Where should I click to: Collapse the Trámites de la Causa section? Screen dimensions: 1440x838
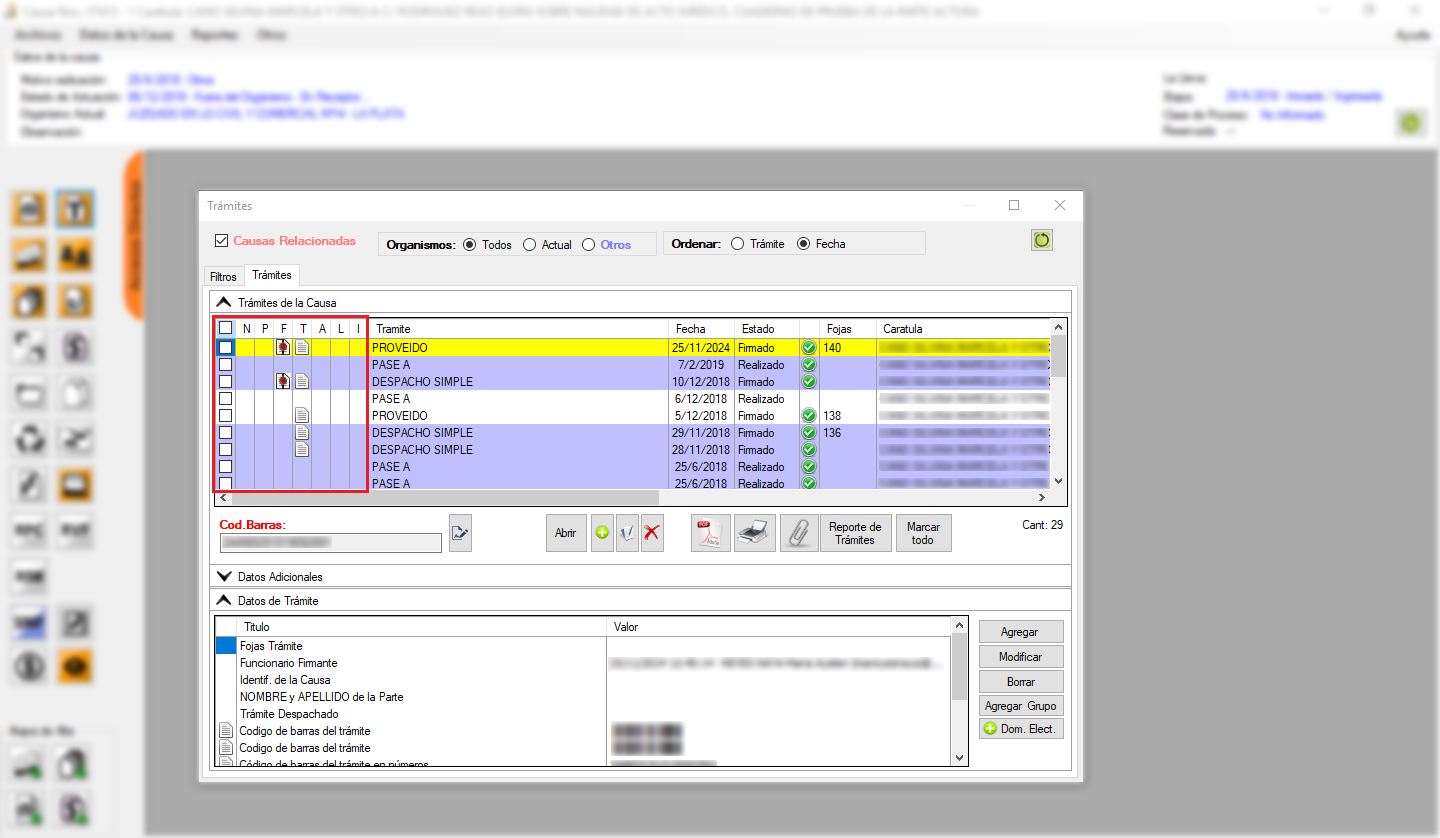224,302
